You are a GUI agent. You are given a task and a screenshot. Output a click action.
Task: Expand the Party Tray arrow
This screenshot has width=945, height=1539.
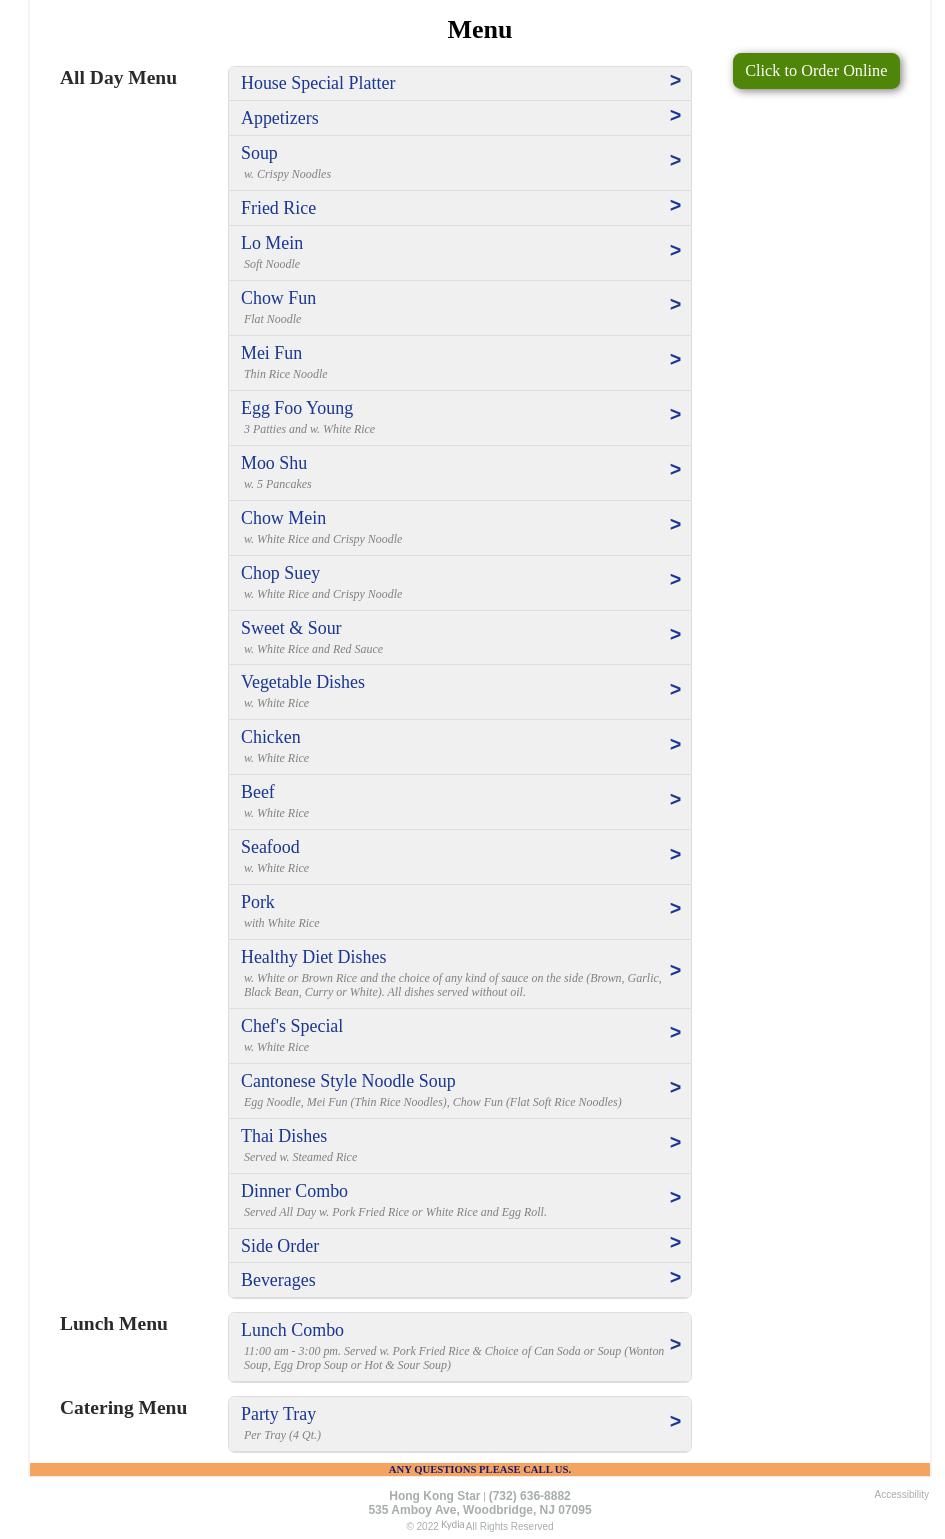click(675, 1422)
